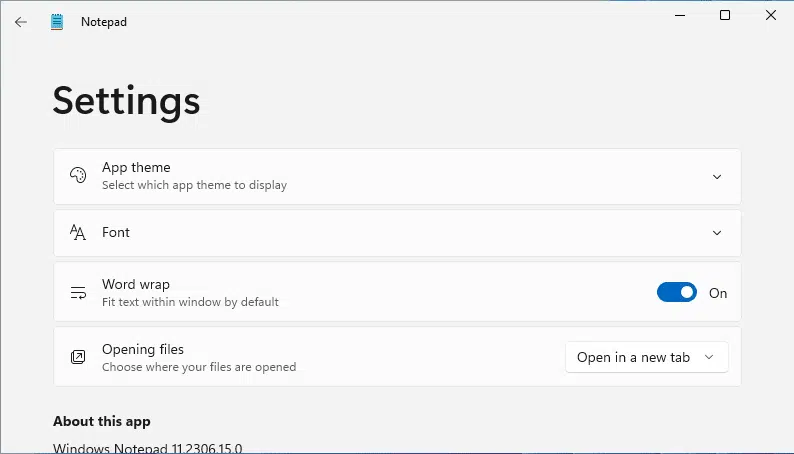This screenshot has height=454, width=794.
Task: Click the App theme palette icon
Action: [x=78, y=176]
